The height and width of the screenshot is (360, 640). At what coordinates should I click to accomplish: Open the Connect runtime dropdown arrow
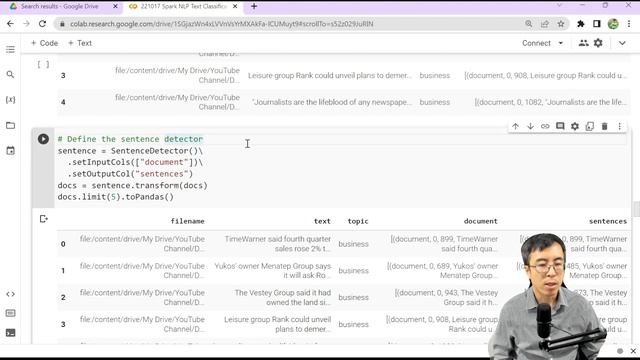561,43
